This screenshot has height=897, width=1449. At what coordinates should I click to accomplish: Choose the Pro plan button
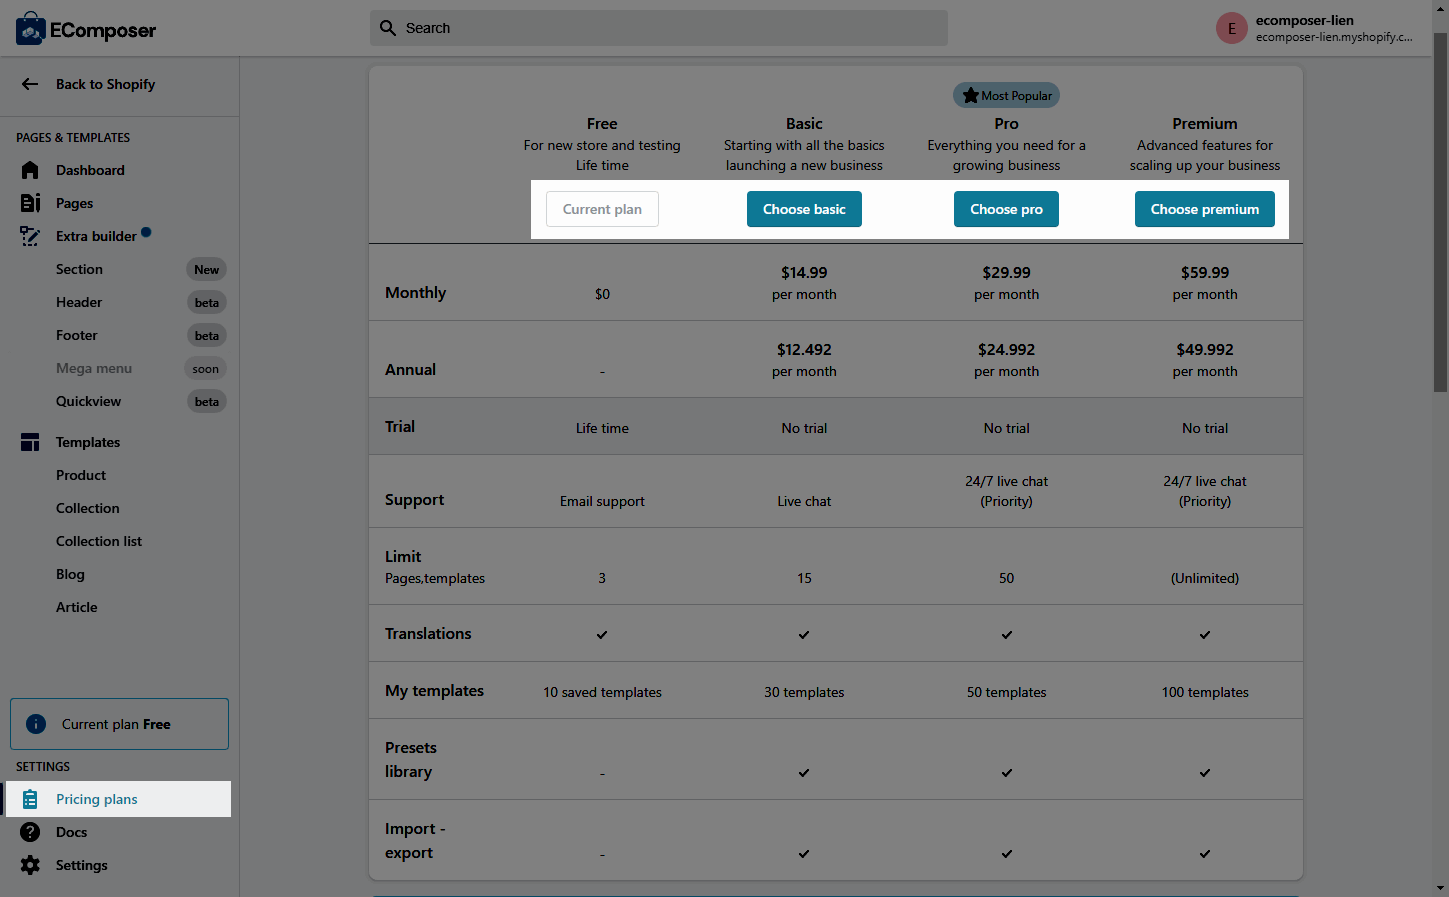(x=1006, y=209)
